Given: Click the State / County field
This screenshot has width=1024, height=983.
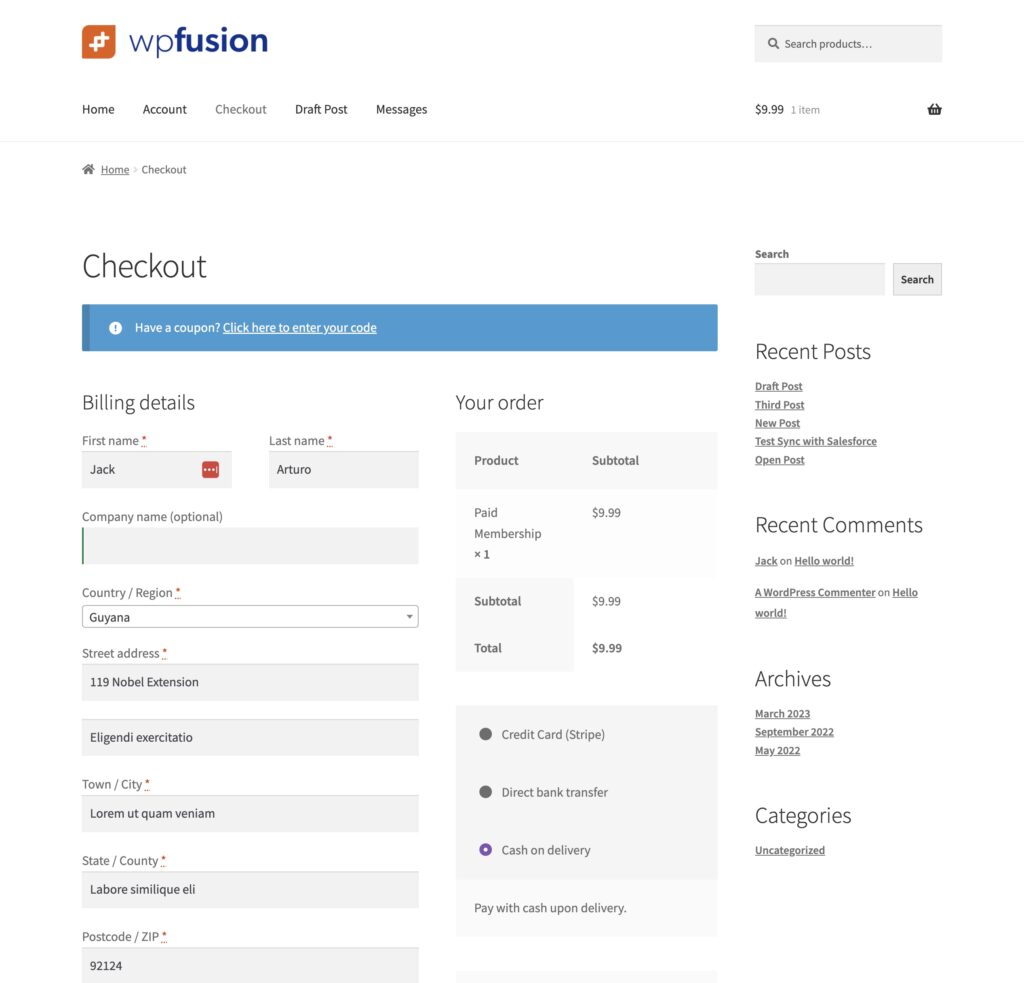Looking at the screenshot, I should point(250,890).
